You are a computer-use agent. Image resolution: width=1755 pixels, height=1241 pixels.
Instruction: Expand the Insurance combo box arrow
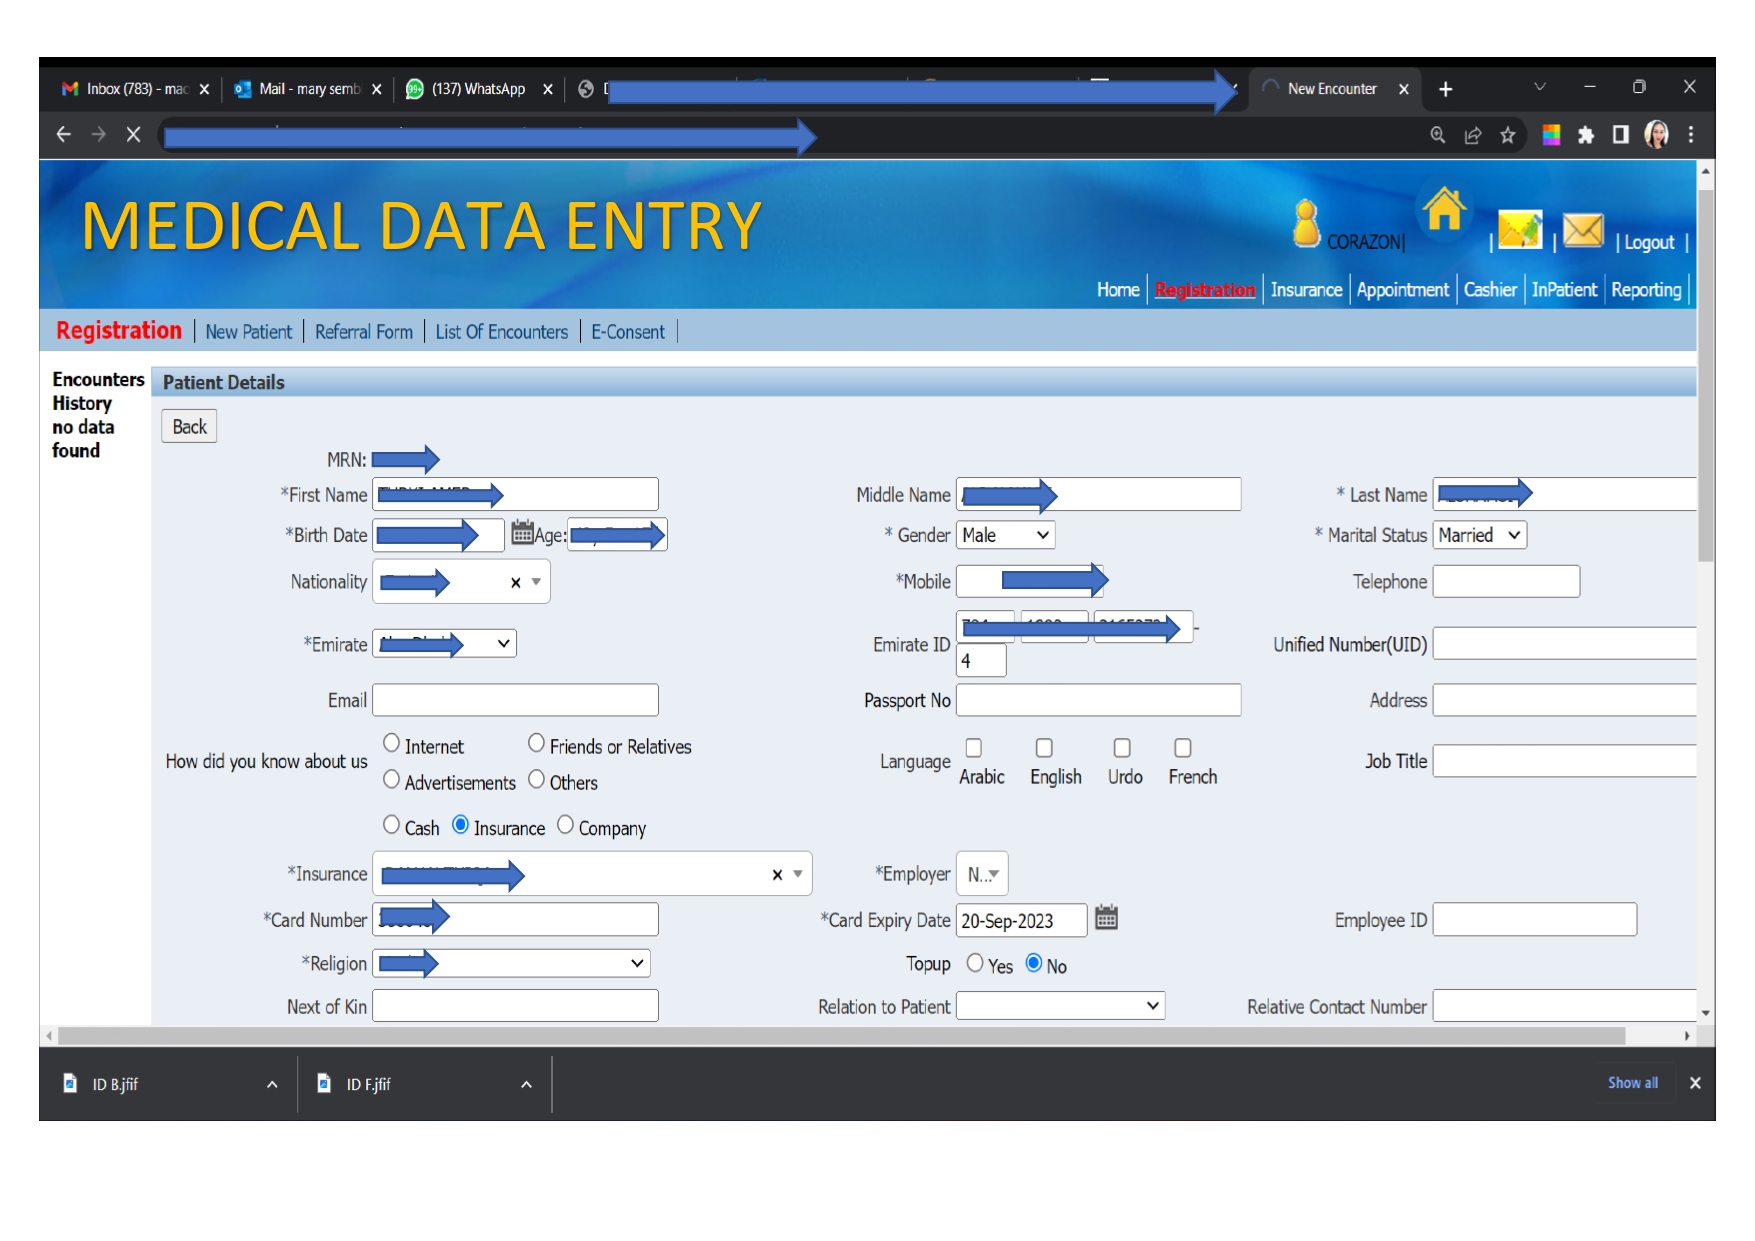pos(798,874)
